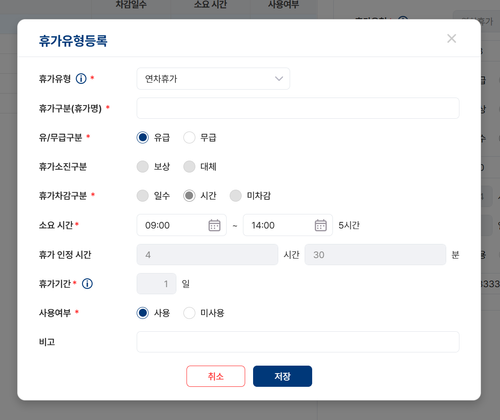Viewport: 500px width, 420px height.
Task: Click the 취소 cancel button
Action: (x=216, y=376)
